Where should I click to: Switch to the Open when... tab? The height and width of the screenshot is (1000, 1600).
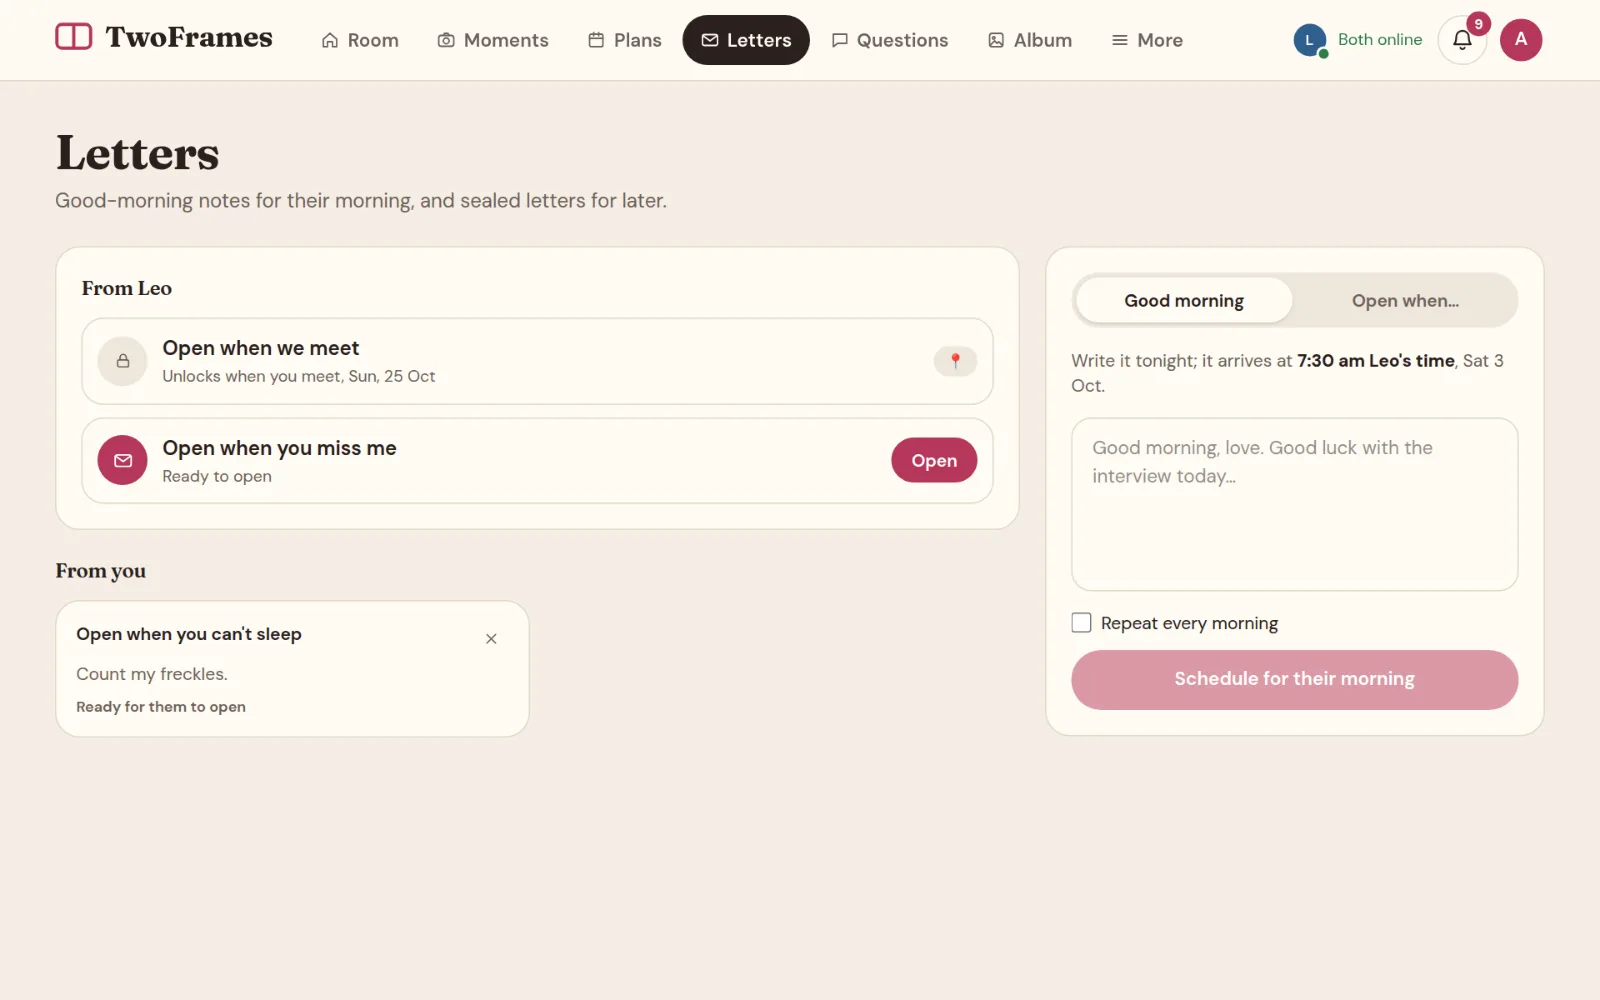pyautogui.click(x=1405, y=301)
